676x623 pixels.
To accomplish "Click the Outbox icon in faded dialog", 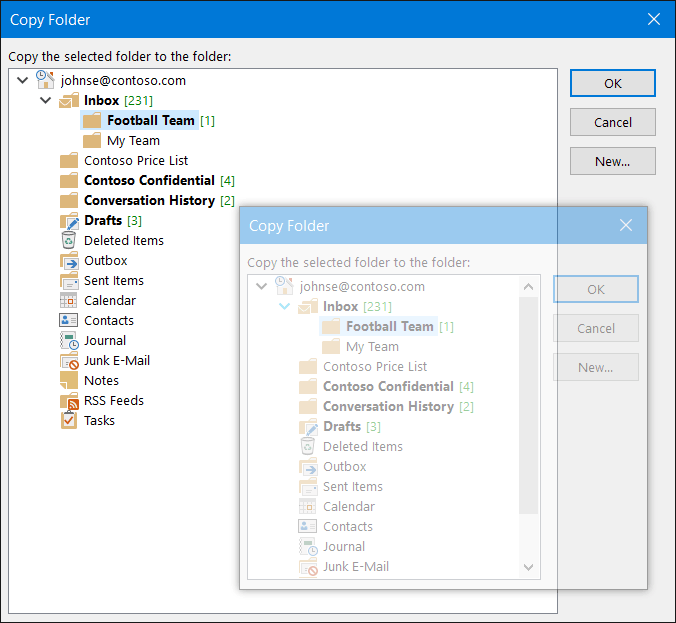I will click(x=309, y=467).
